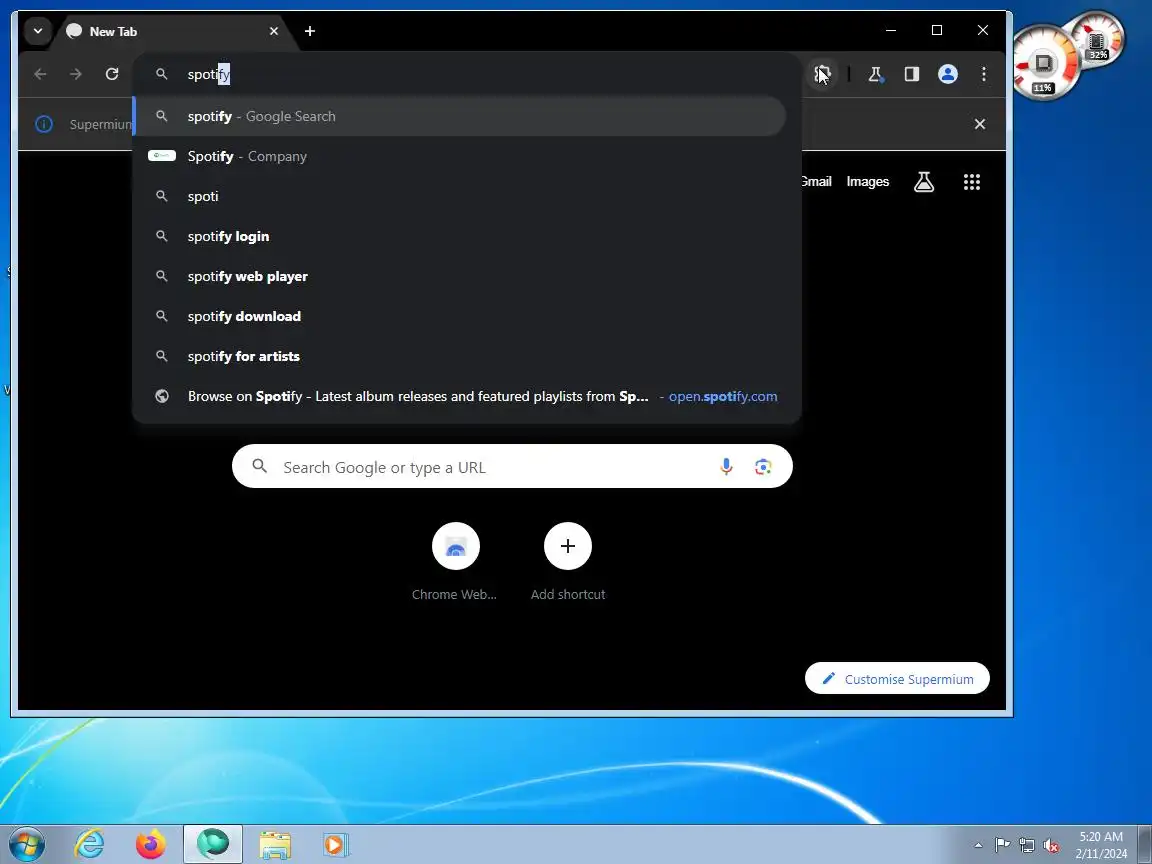Show hidden system tray icons
This screenshot has width=1152, height=864.
pyautogui.click(x=978, y=846)
